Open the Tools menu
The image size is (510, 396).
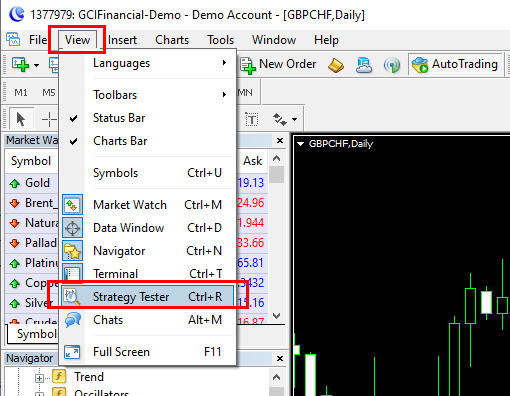pyautogui.click(x=220, y=40)
